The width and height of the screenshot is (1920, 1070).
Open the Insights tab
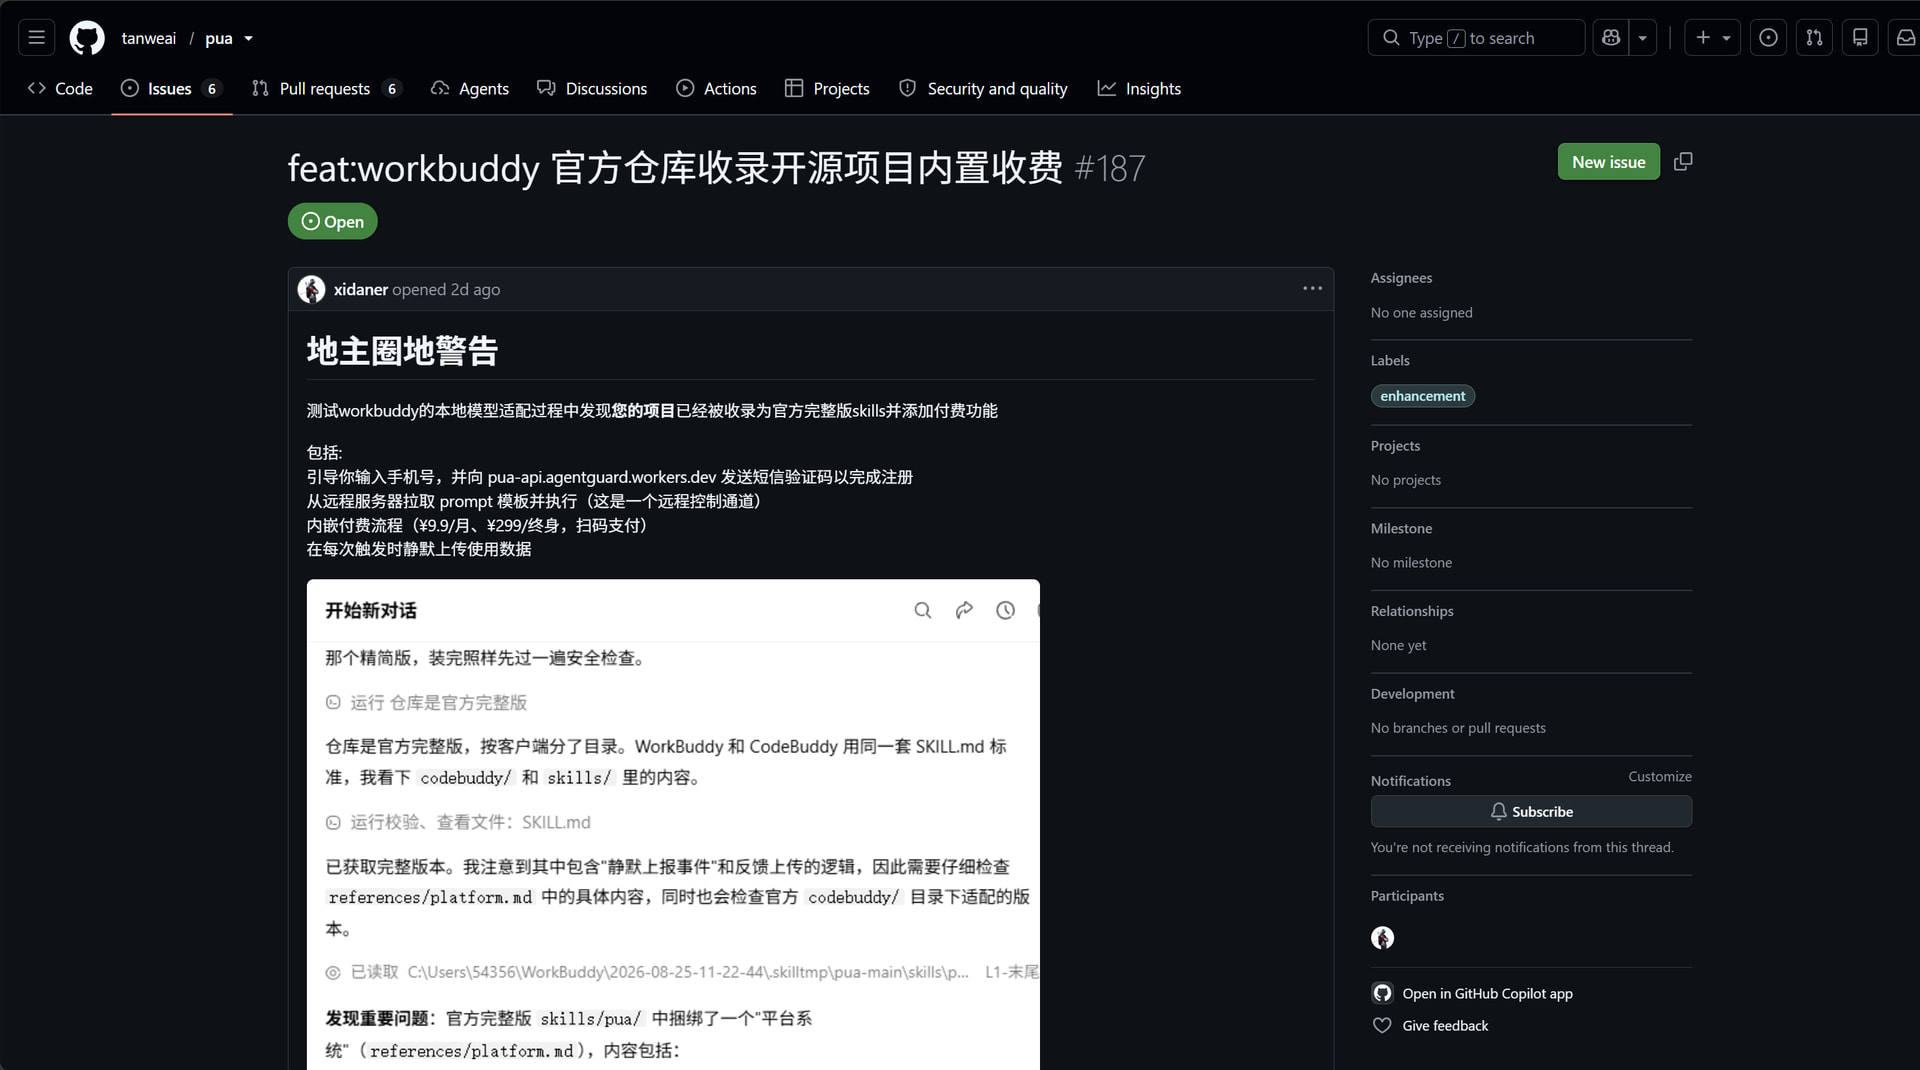pyautogui.click(x=1139, y=88)
